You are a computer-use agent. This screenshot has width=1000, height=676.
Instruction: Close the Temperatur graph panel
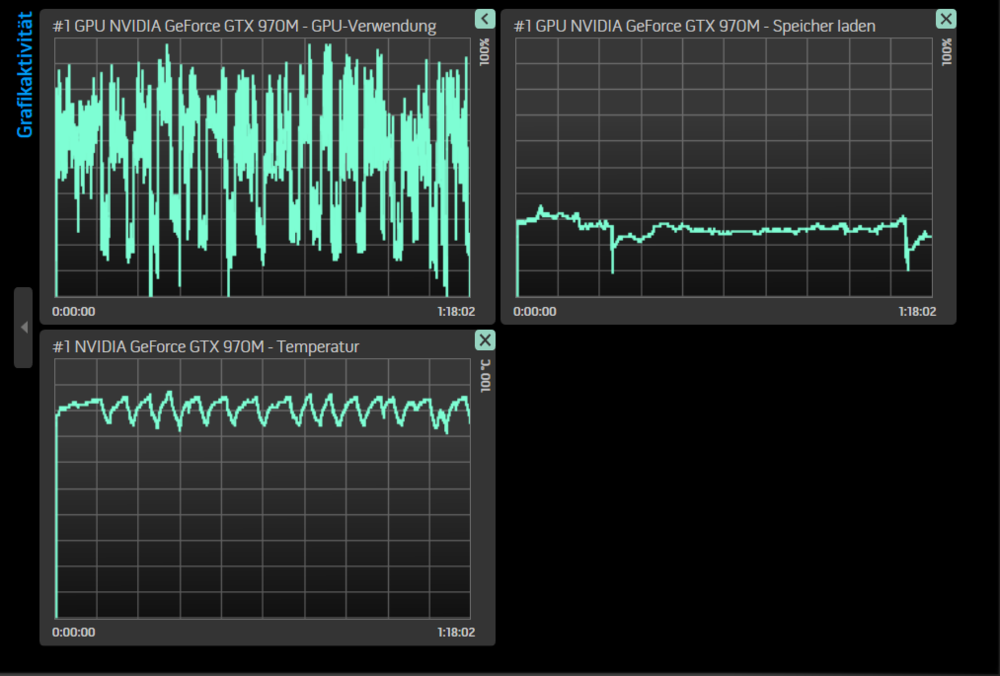tap(484, 340)
